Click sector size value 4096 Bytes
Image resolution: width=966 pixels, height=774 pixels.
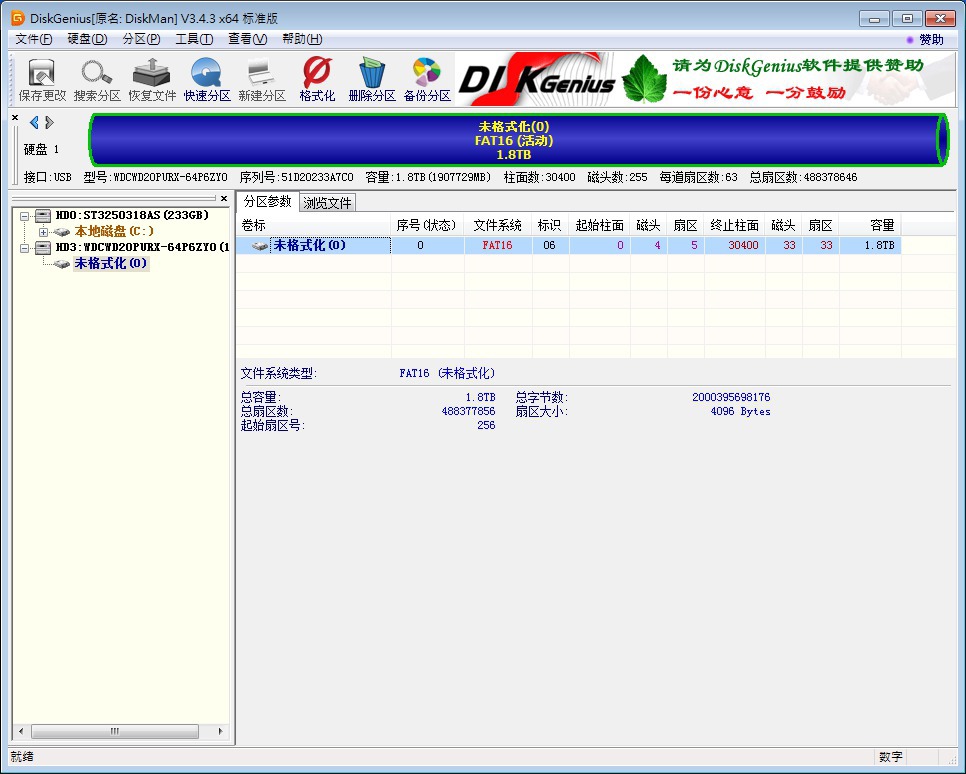pyautogui.click(x=740, y=411)
